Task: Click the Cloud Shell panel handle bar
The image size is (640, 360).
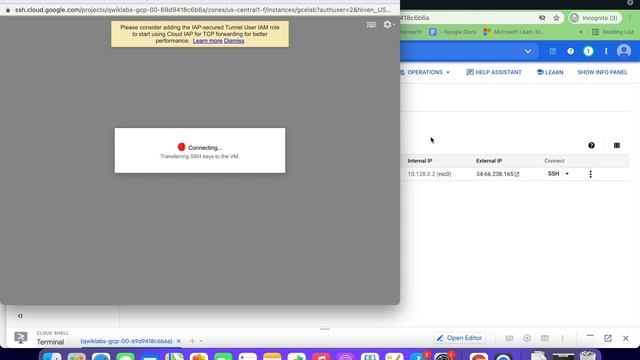Action: click(x=324, y=329)
